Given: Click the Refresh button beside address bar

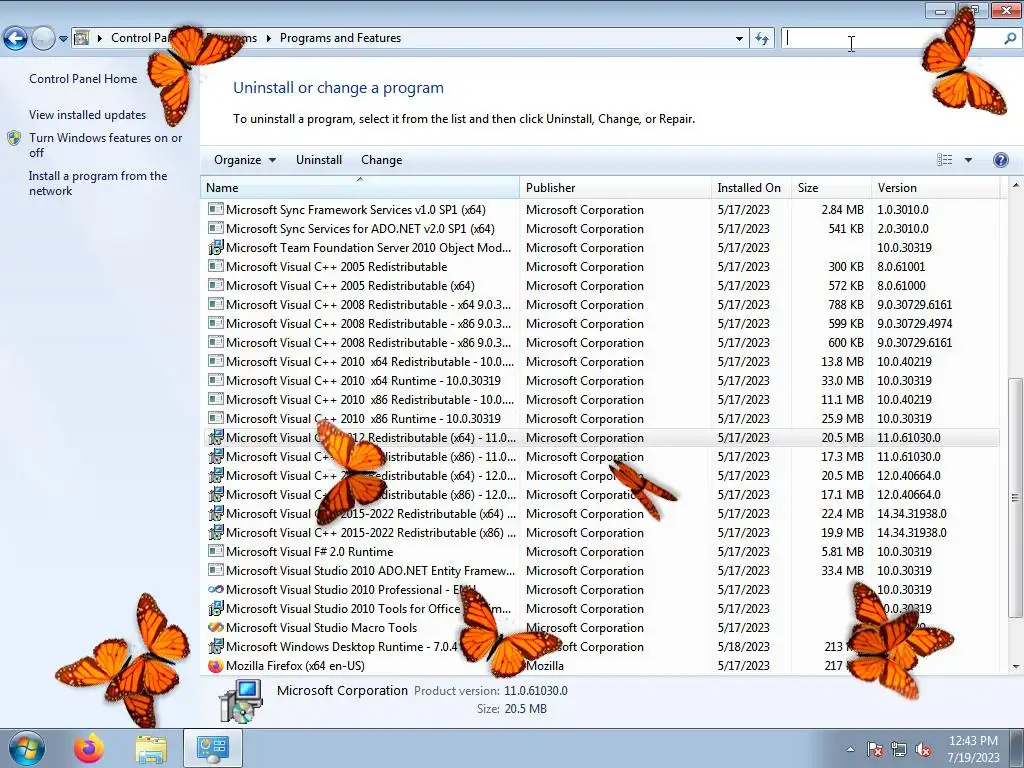Looking at the screenshot, I should 761,39.
